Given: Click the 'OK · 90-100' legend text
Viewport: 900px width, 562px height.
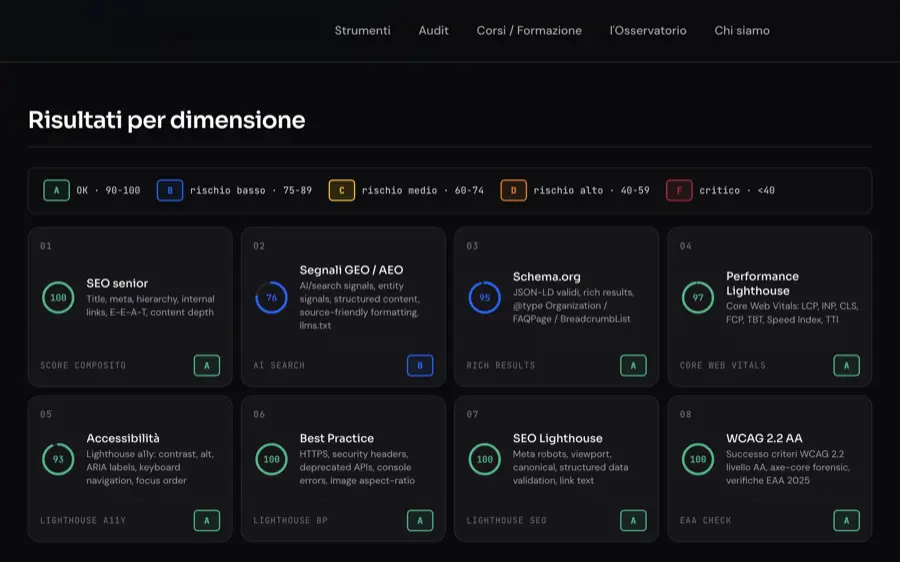Looking at the screenshot, I should point(108,190).
